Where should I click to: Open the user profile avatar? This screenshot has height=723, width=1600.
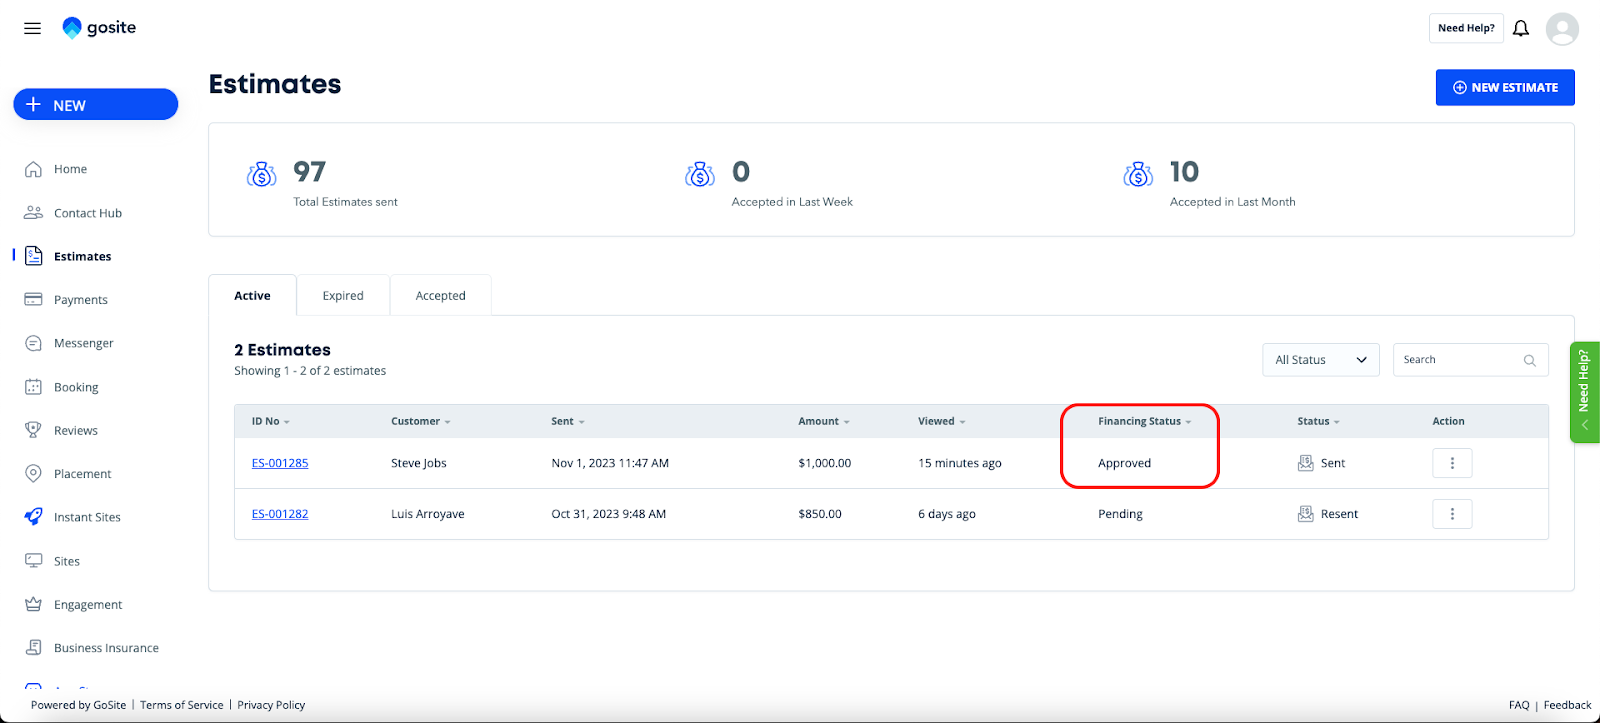click(1561, 29)
